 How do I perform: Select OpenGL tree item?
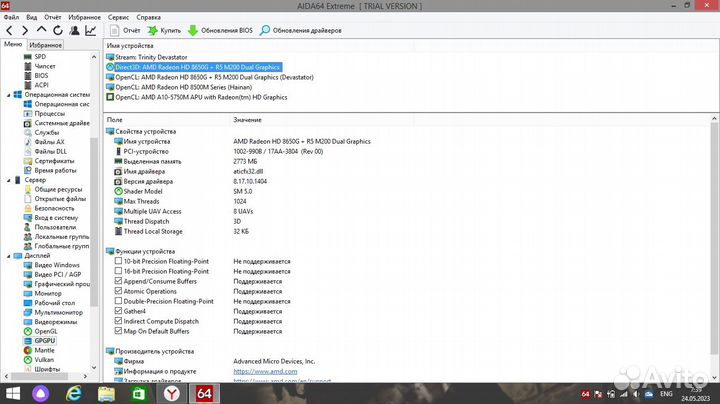(46, 331)
